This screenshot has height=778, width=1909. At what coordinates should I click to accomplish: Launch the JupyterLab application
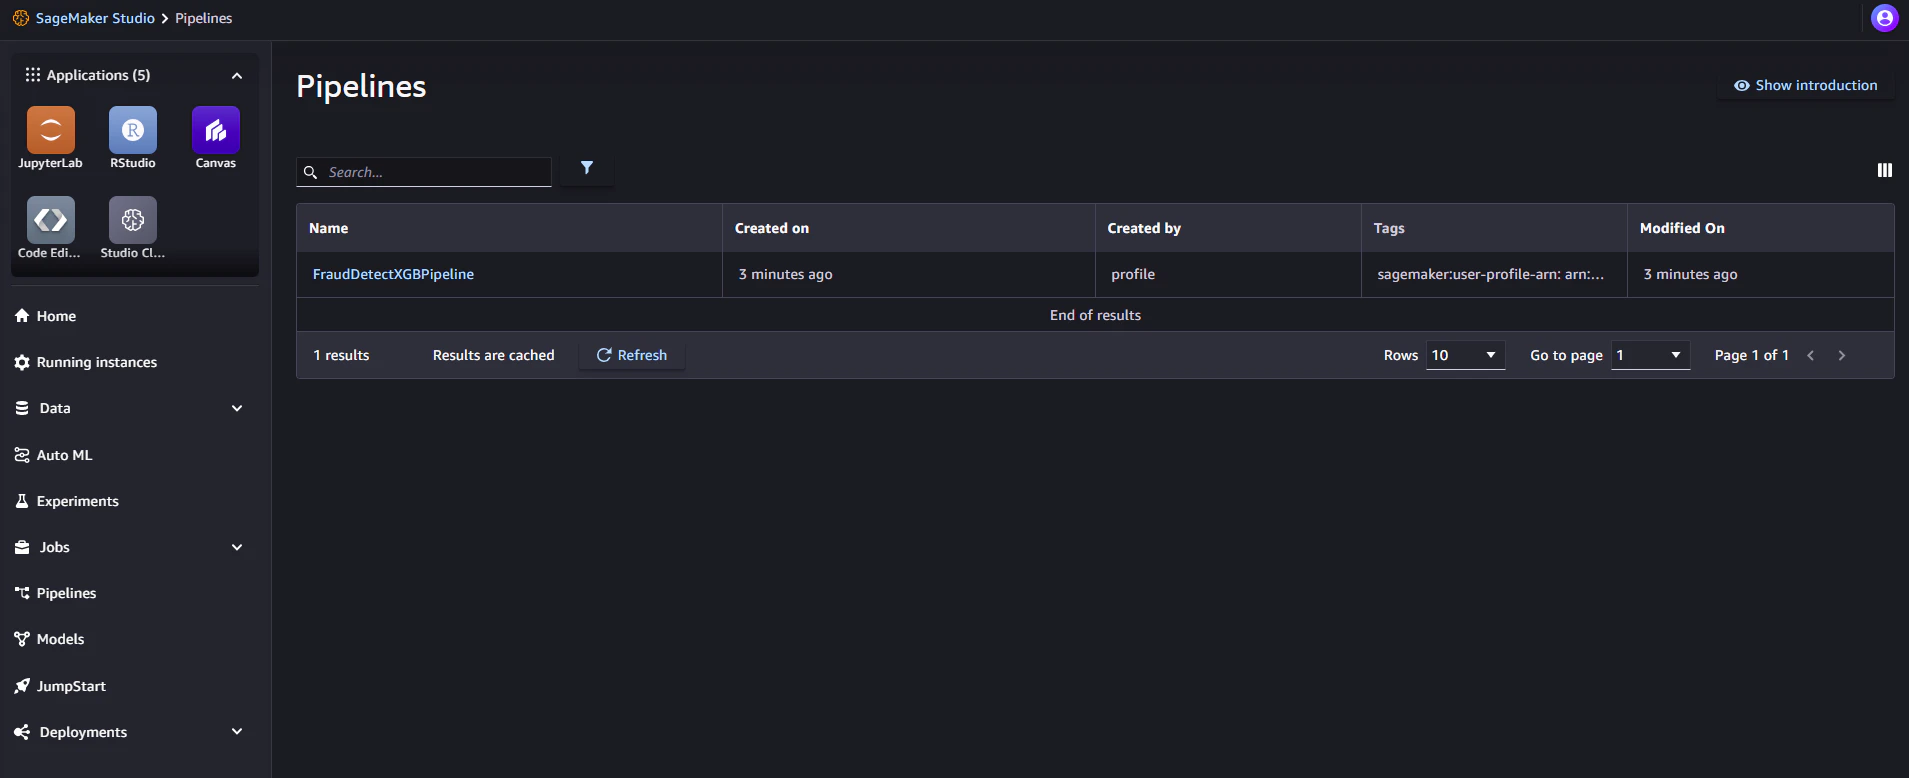pos(51,137)
